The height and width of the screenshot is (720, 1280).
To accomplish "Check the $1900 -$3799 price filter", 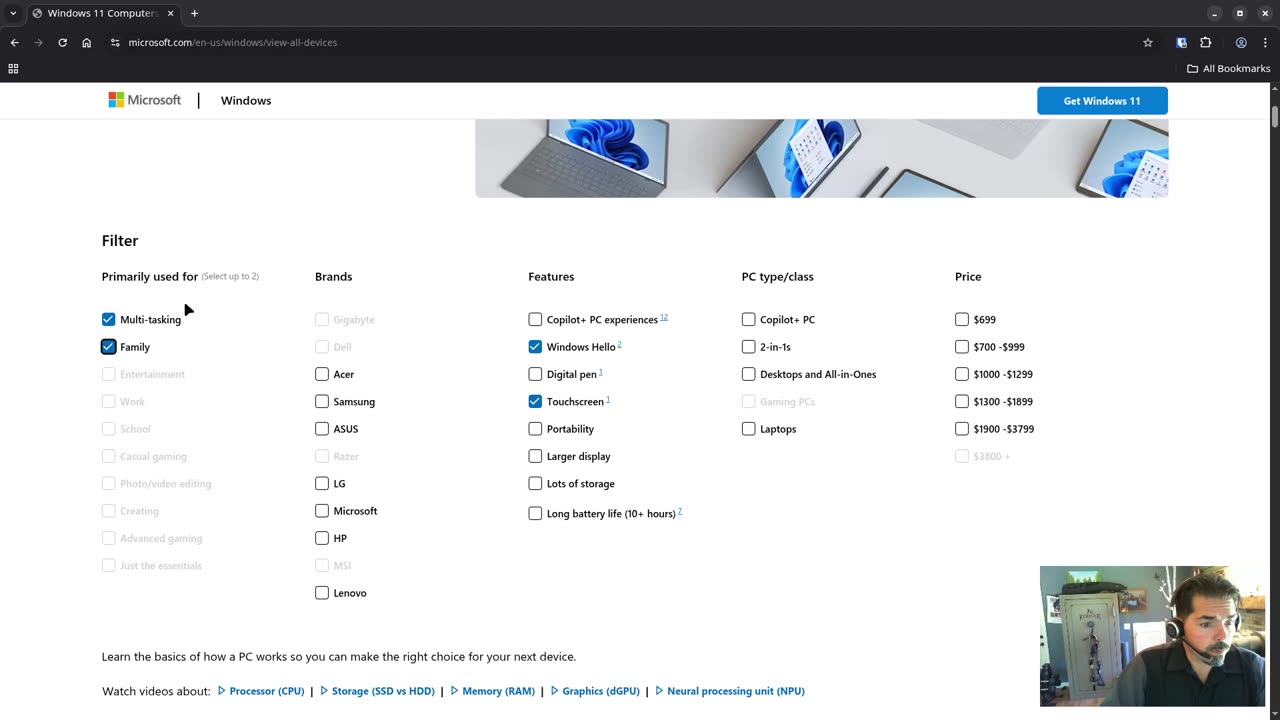I will [962, 429].
